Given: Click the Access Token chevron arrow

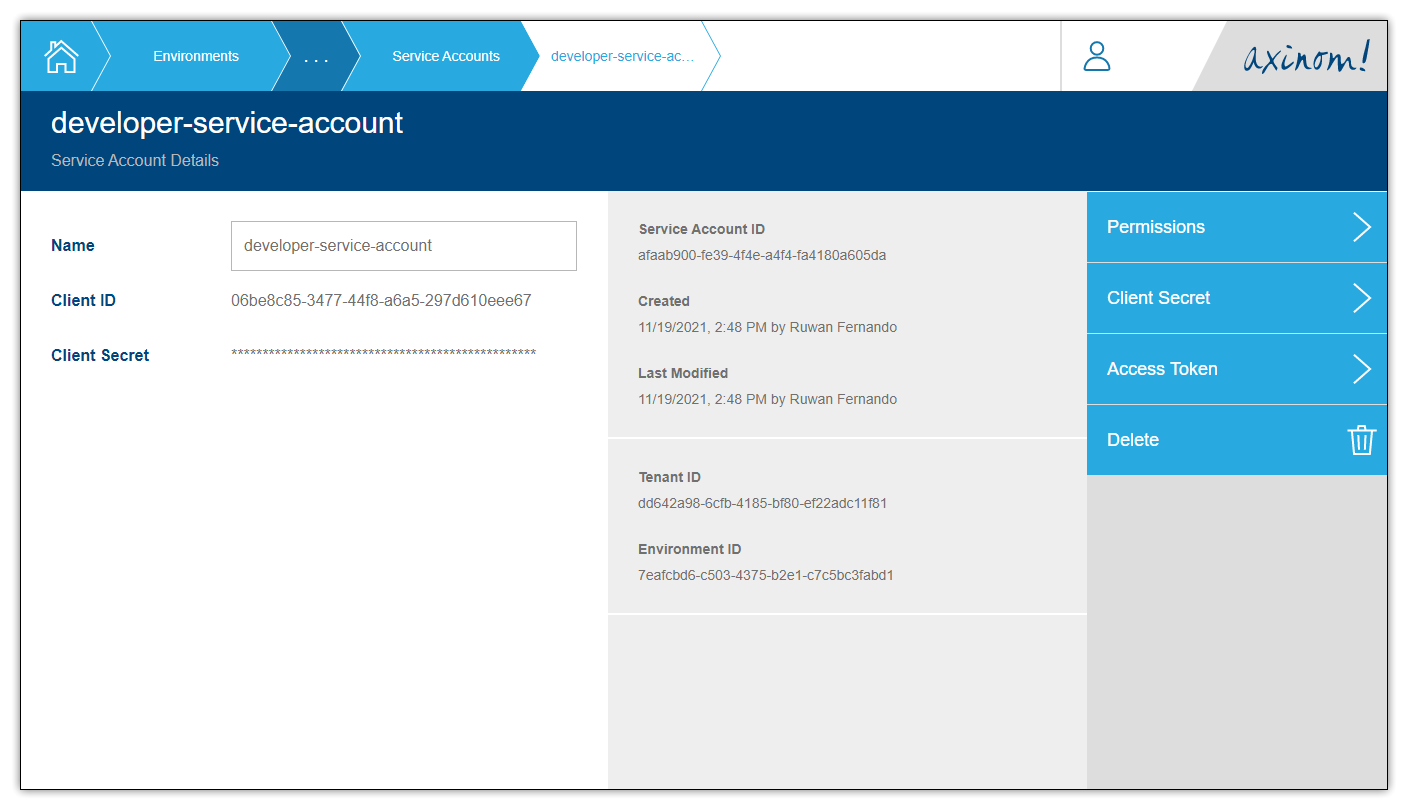Looking at the screenshot, I should click(x=1362, y=369).
